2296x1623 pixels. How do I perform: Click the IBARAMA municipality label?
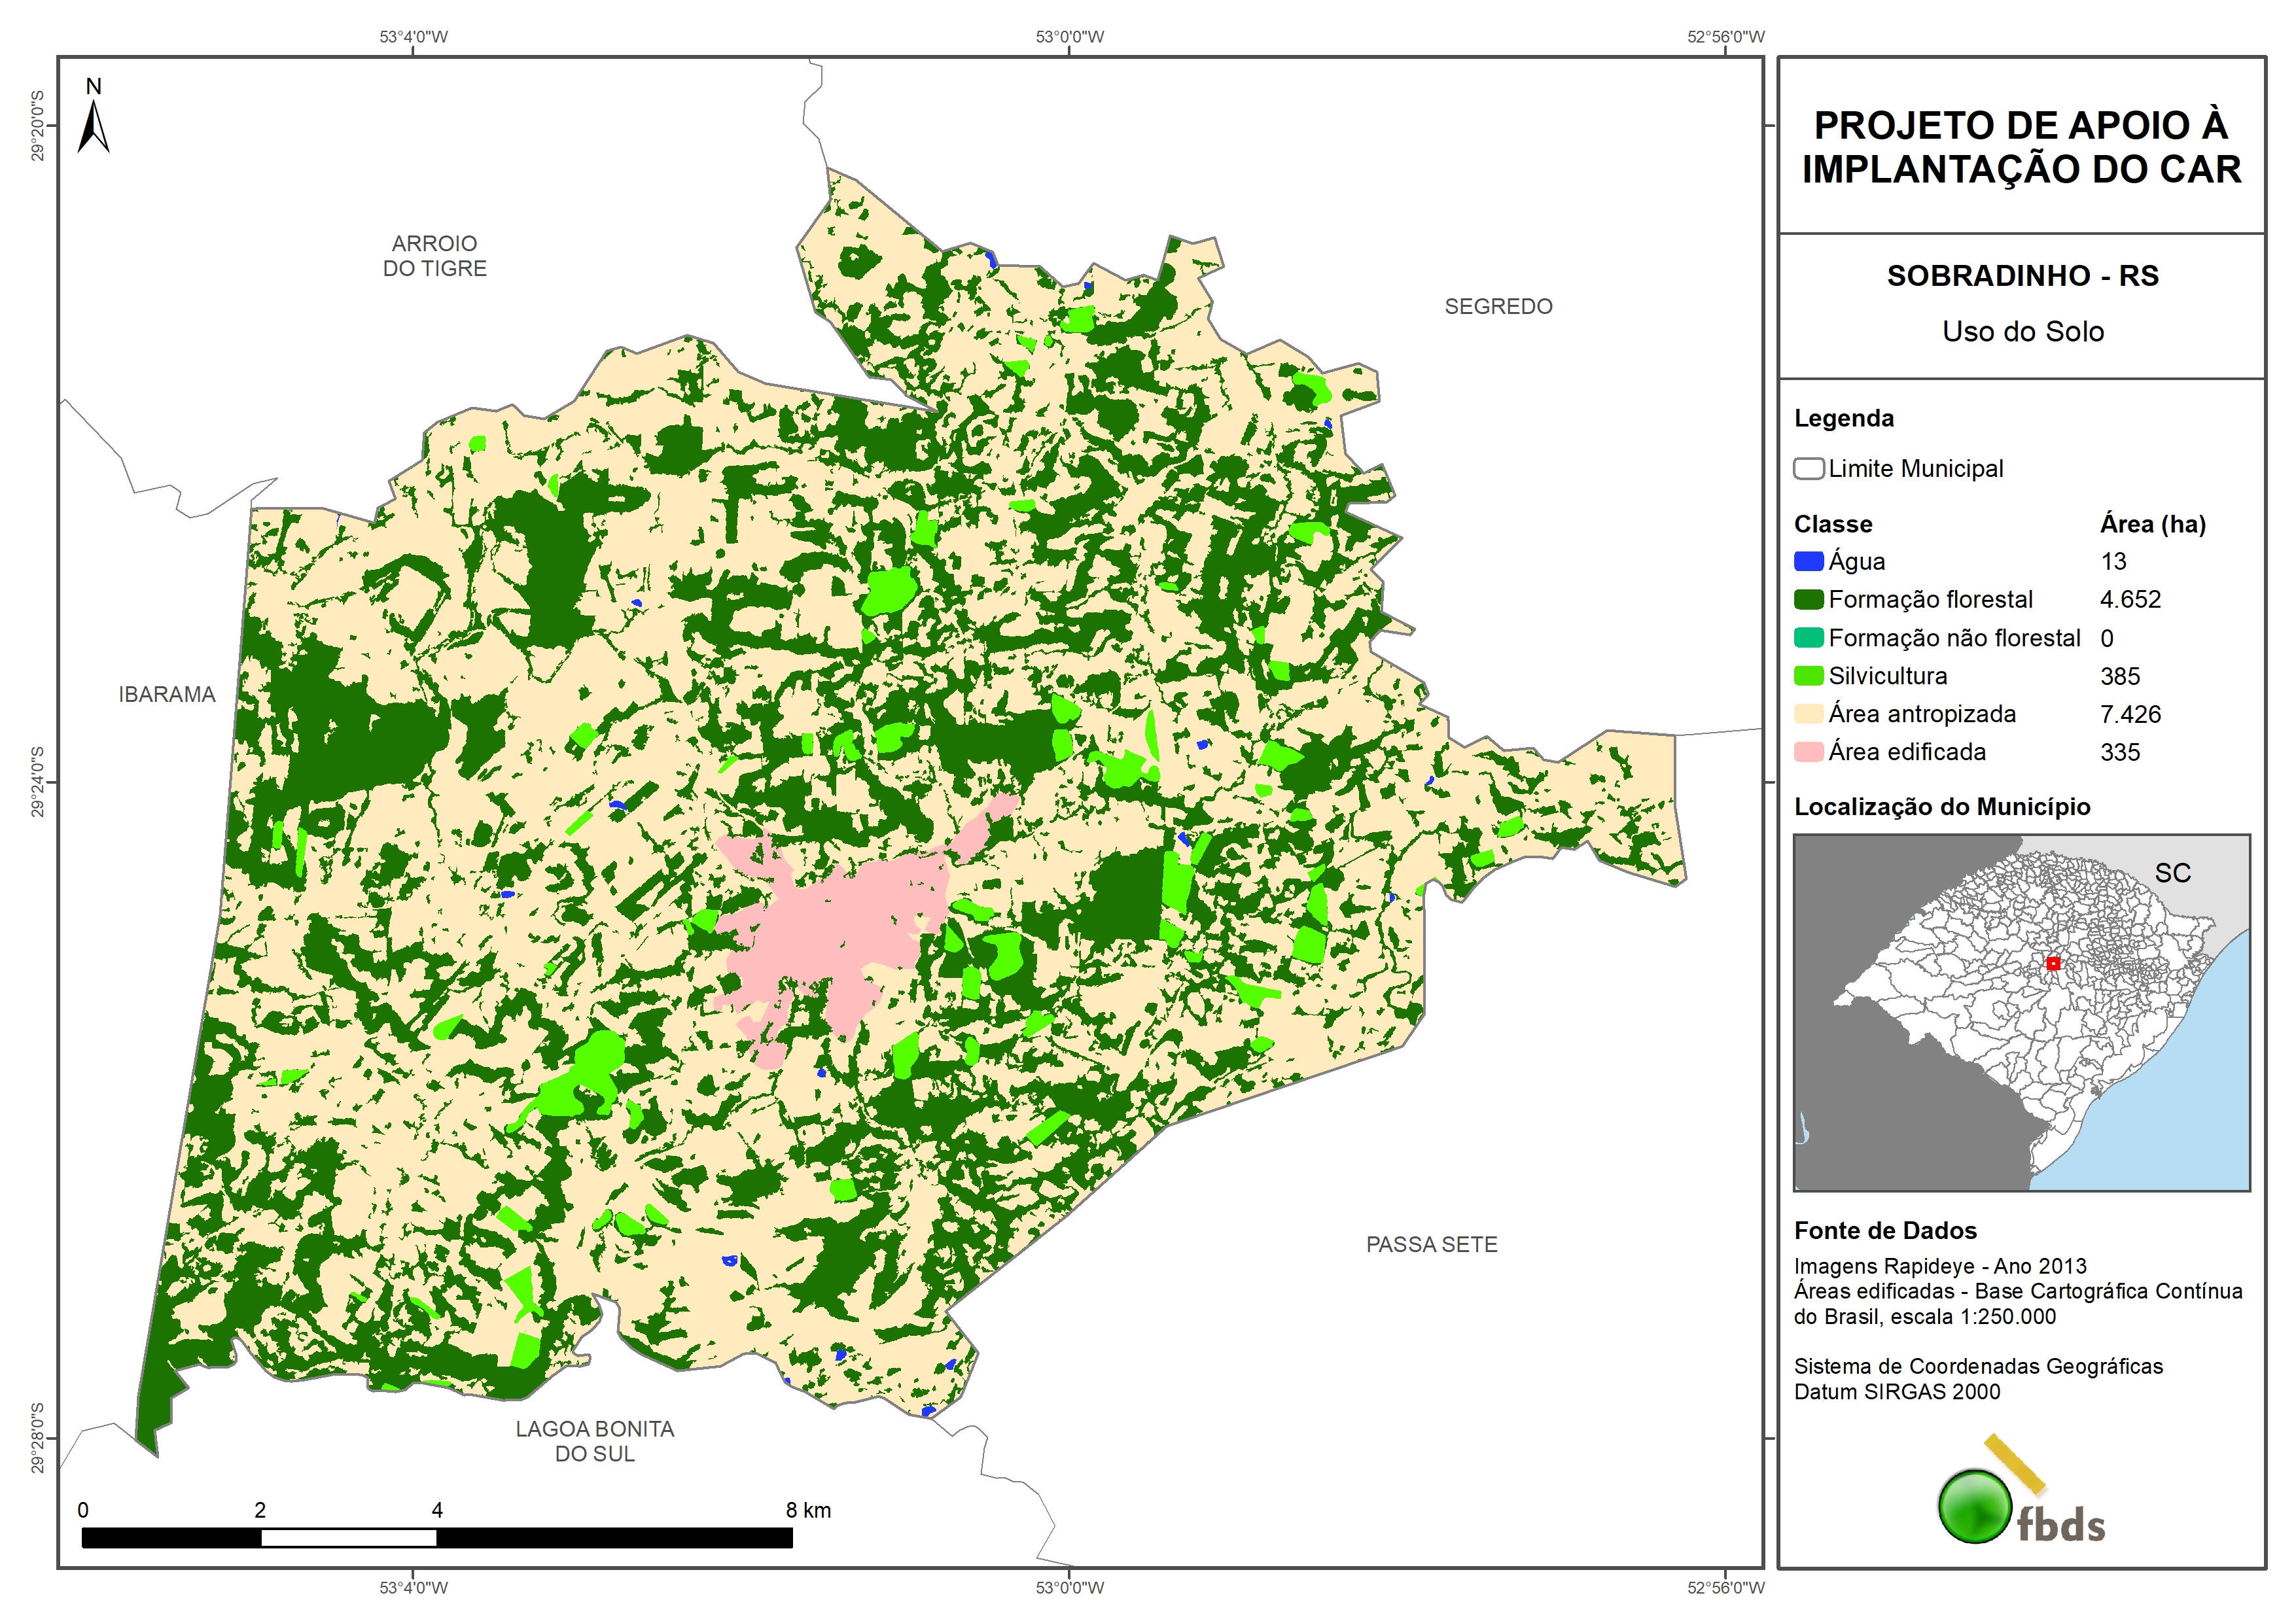click(167, 694)
